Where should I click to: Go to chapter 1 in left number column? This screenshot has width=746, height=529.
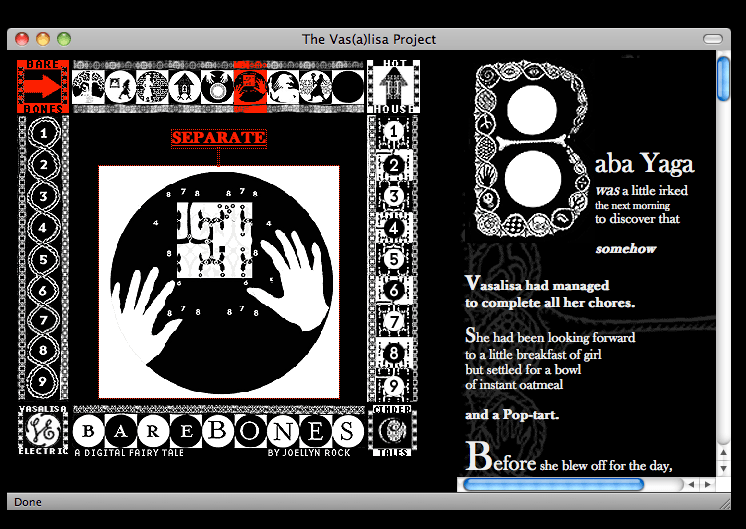(x=42, y=131)
